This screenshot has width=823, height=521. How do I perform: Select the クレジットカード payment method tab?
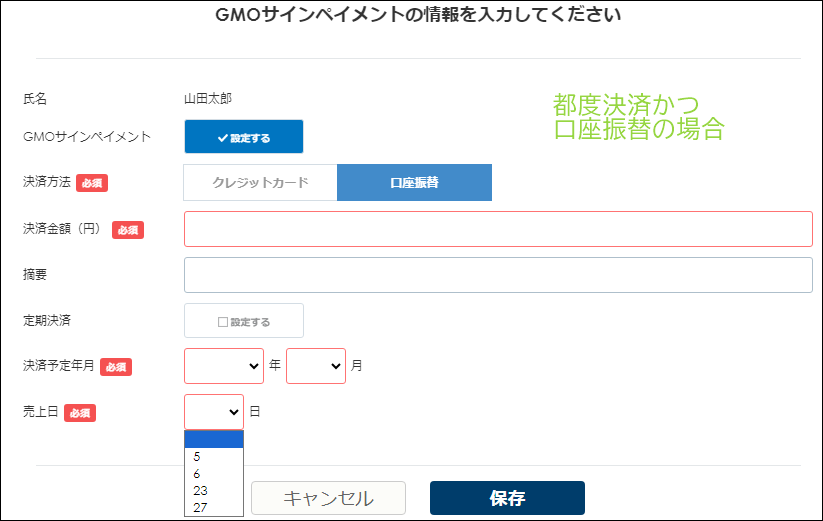click(260, 183)
